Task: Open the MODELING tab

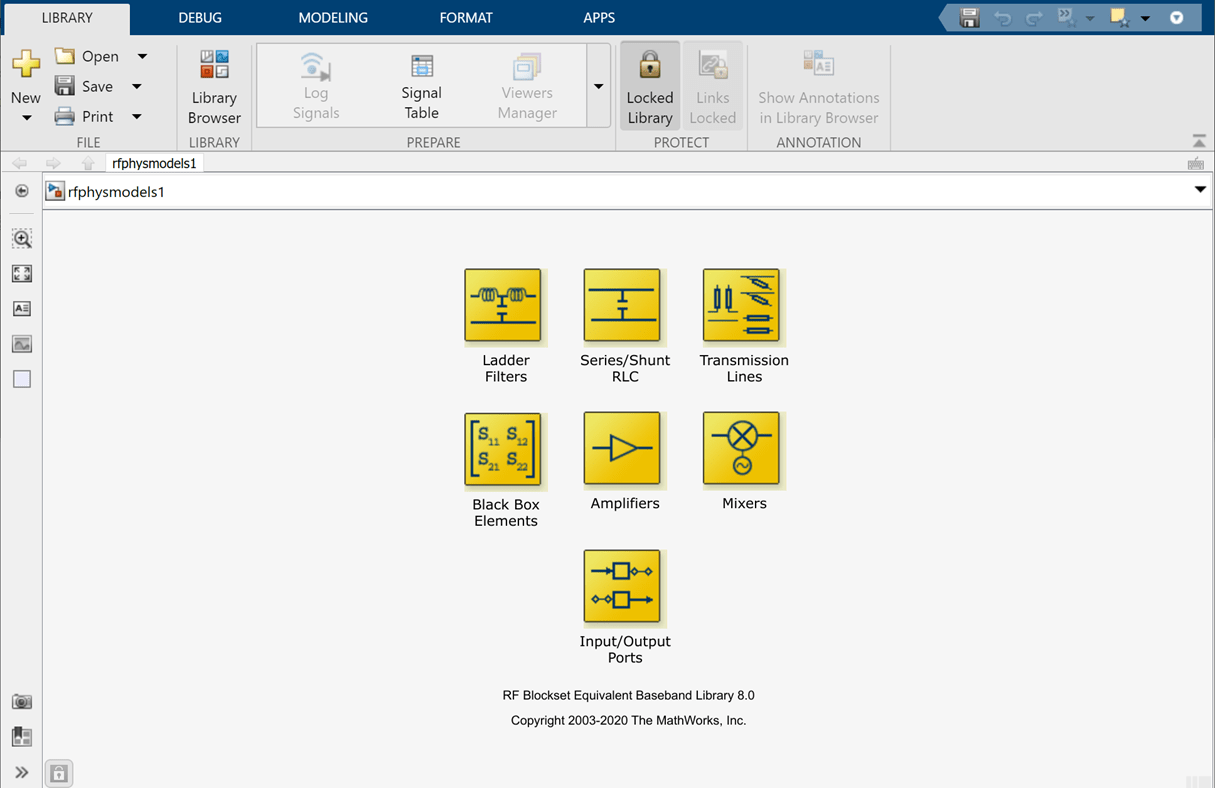Action: pyautogui.click(x=332, y=17)
